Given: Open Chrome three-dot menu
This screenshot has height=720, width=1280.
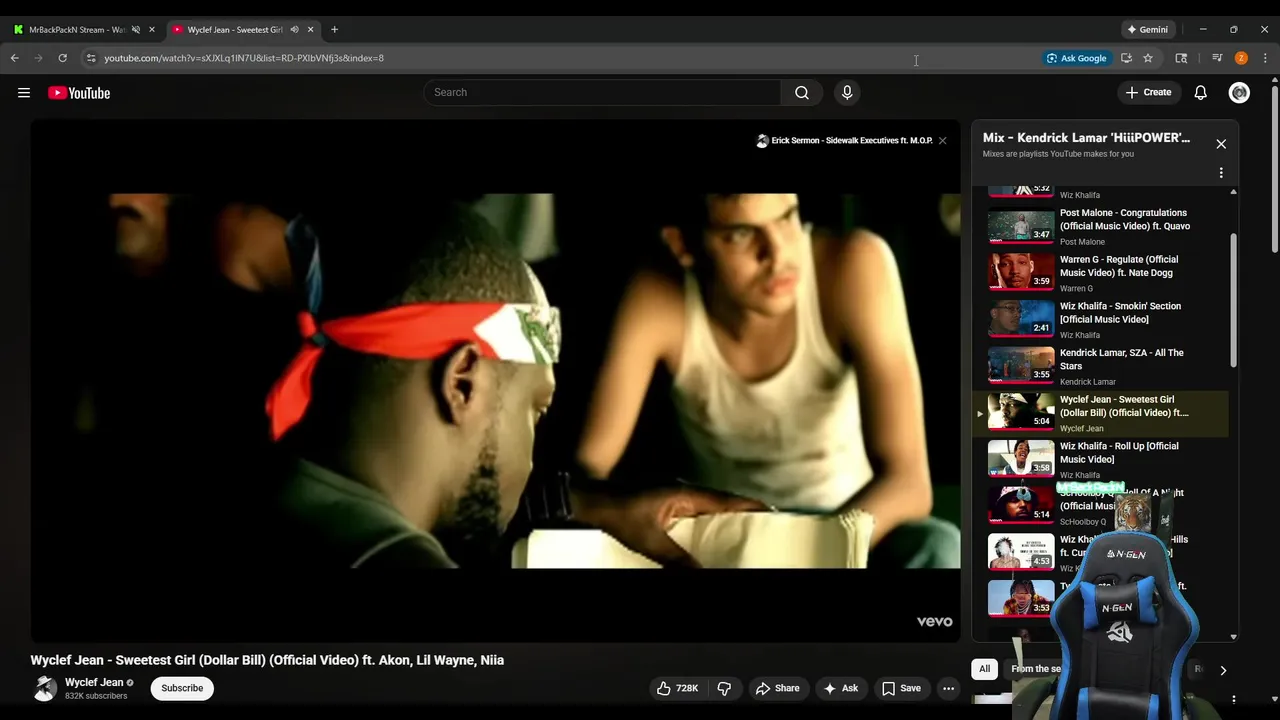Looking at the screenshot, I should [1265, 58].
